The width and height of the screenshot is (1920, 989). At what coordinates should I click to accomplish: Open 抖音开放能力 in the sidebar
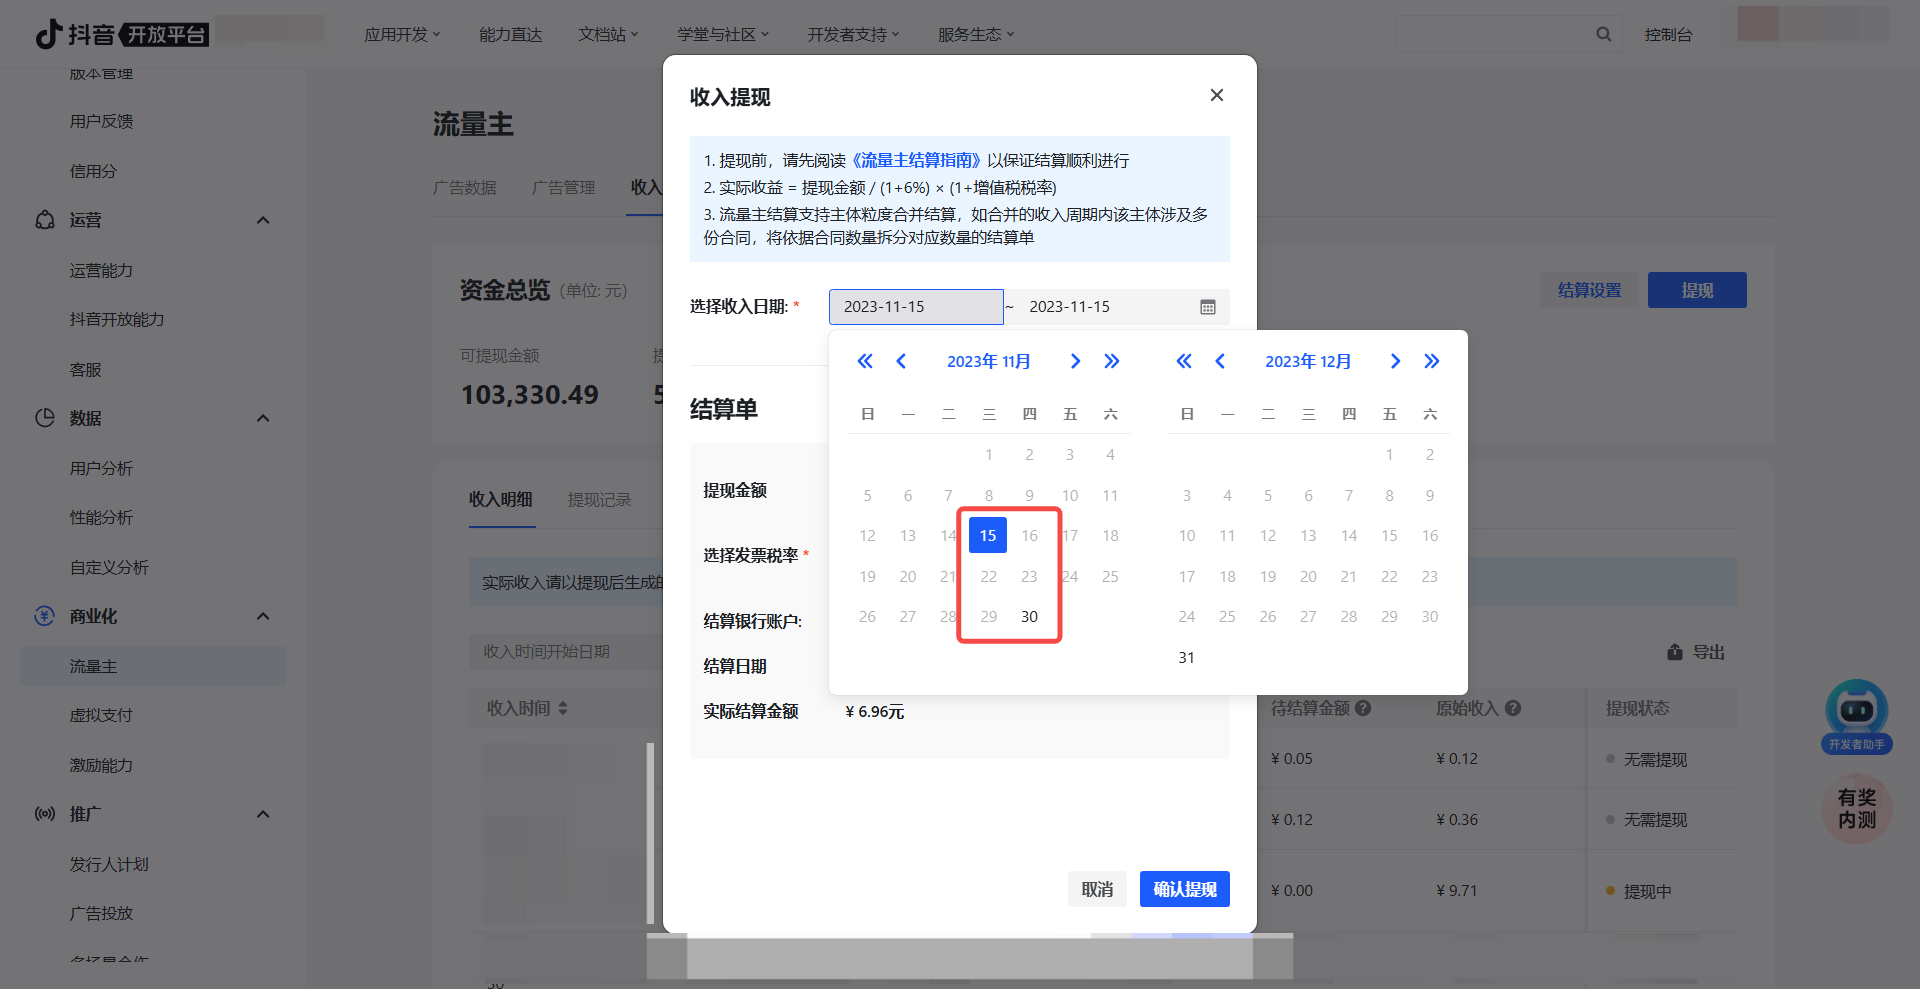117,319
